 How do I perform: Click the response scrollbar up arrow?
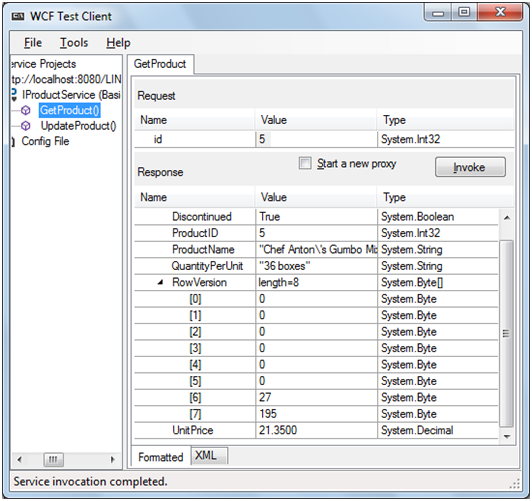tap(507, 218)
